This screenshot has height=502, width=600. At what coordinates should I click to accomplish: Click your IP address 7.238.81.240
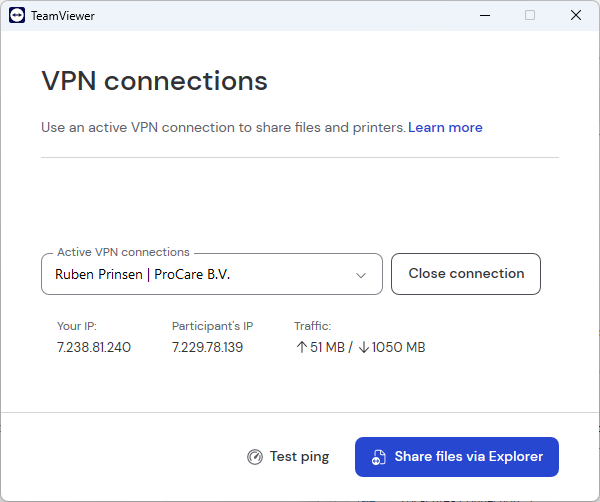[94, 347]
